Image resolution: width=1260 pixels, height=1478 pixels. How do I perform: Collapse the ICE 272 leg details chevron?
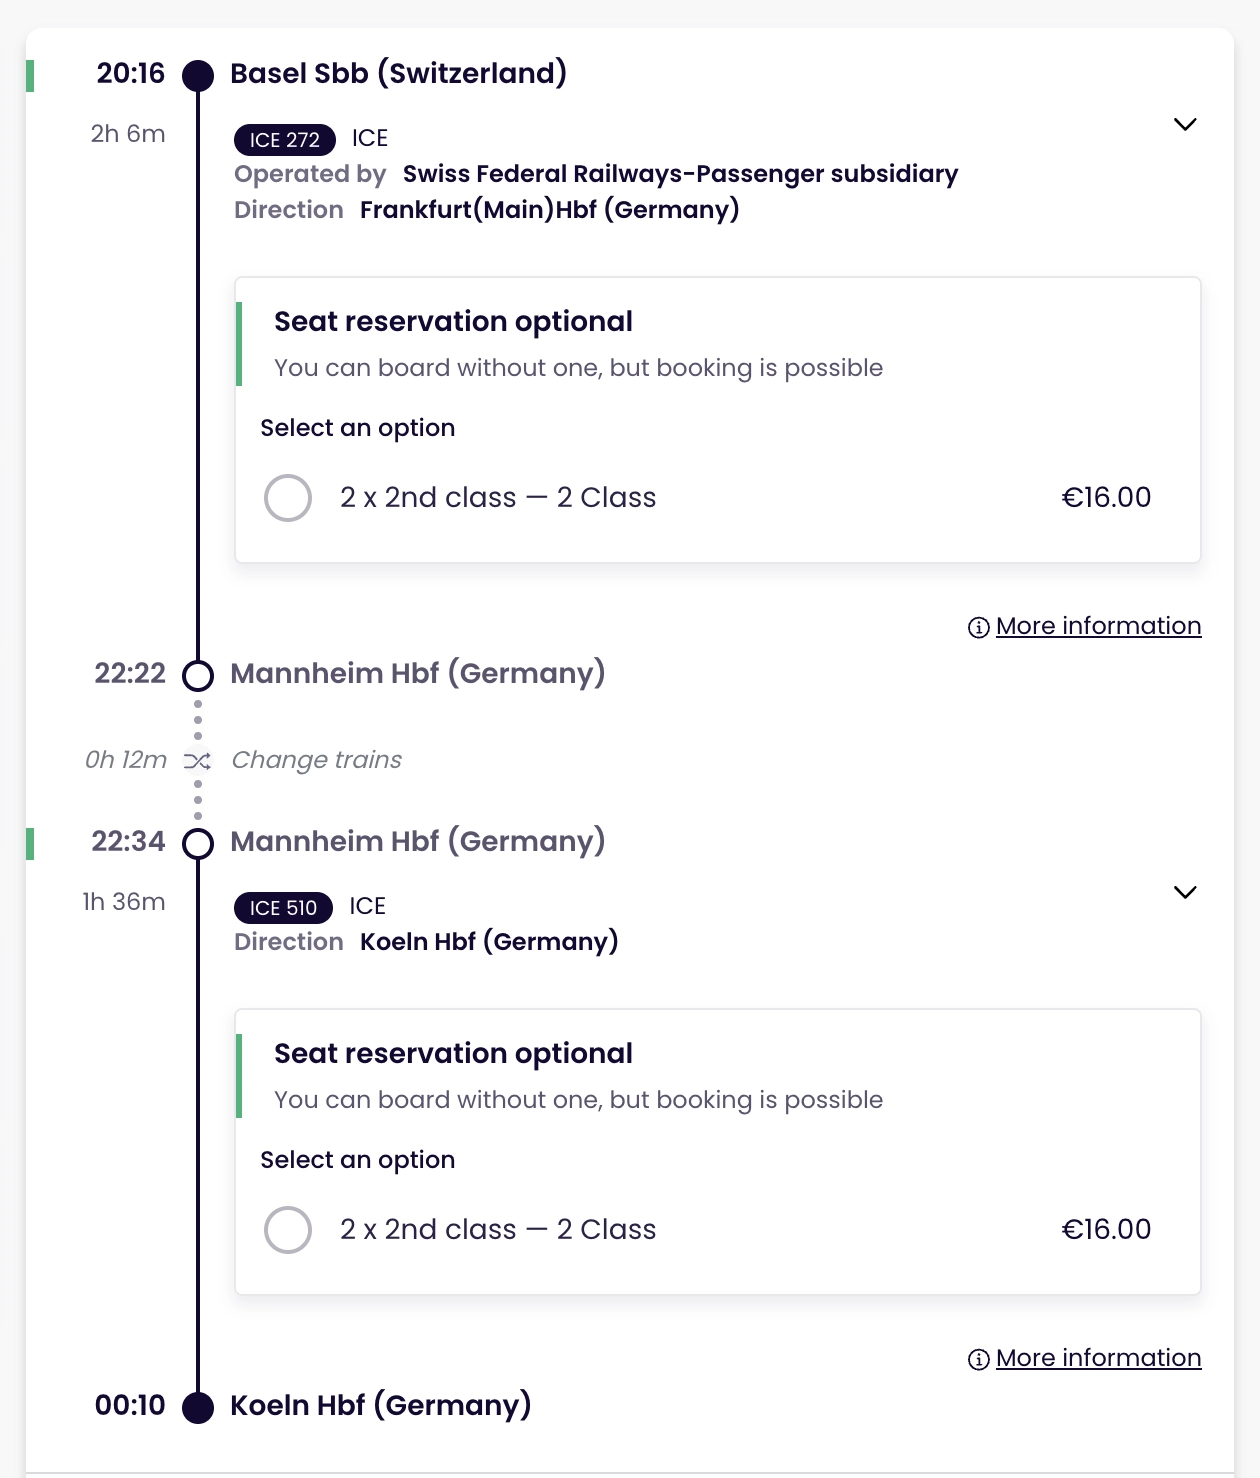coord(1185,124)
